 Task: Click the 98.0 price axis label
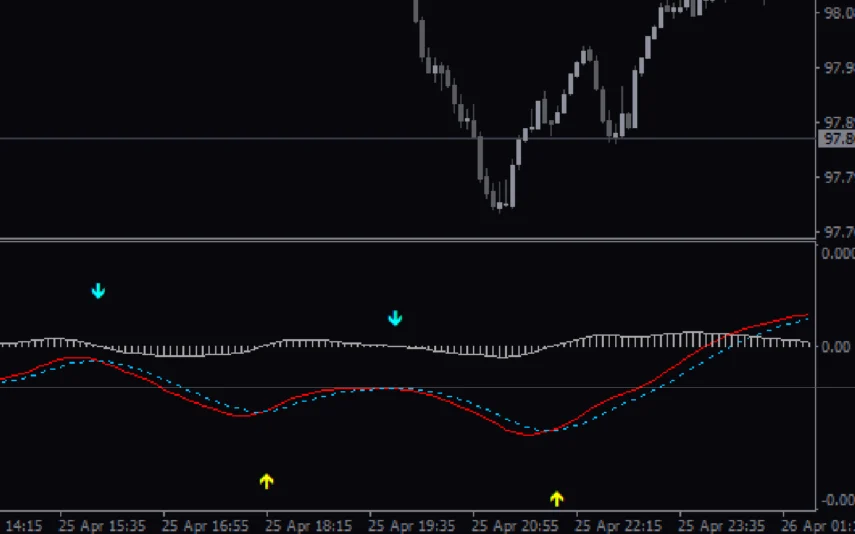(836, 13)
